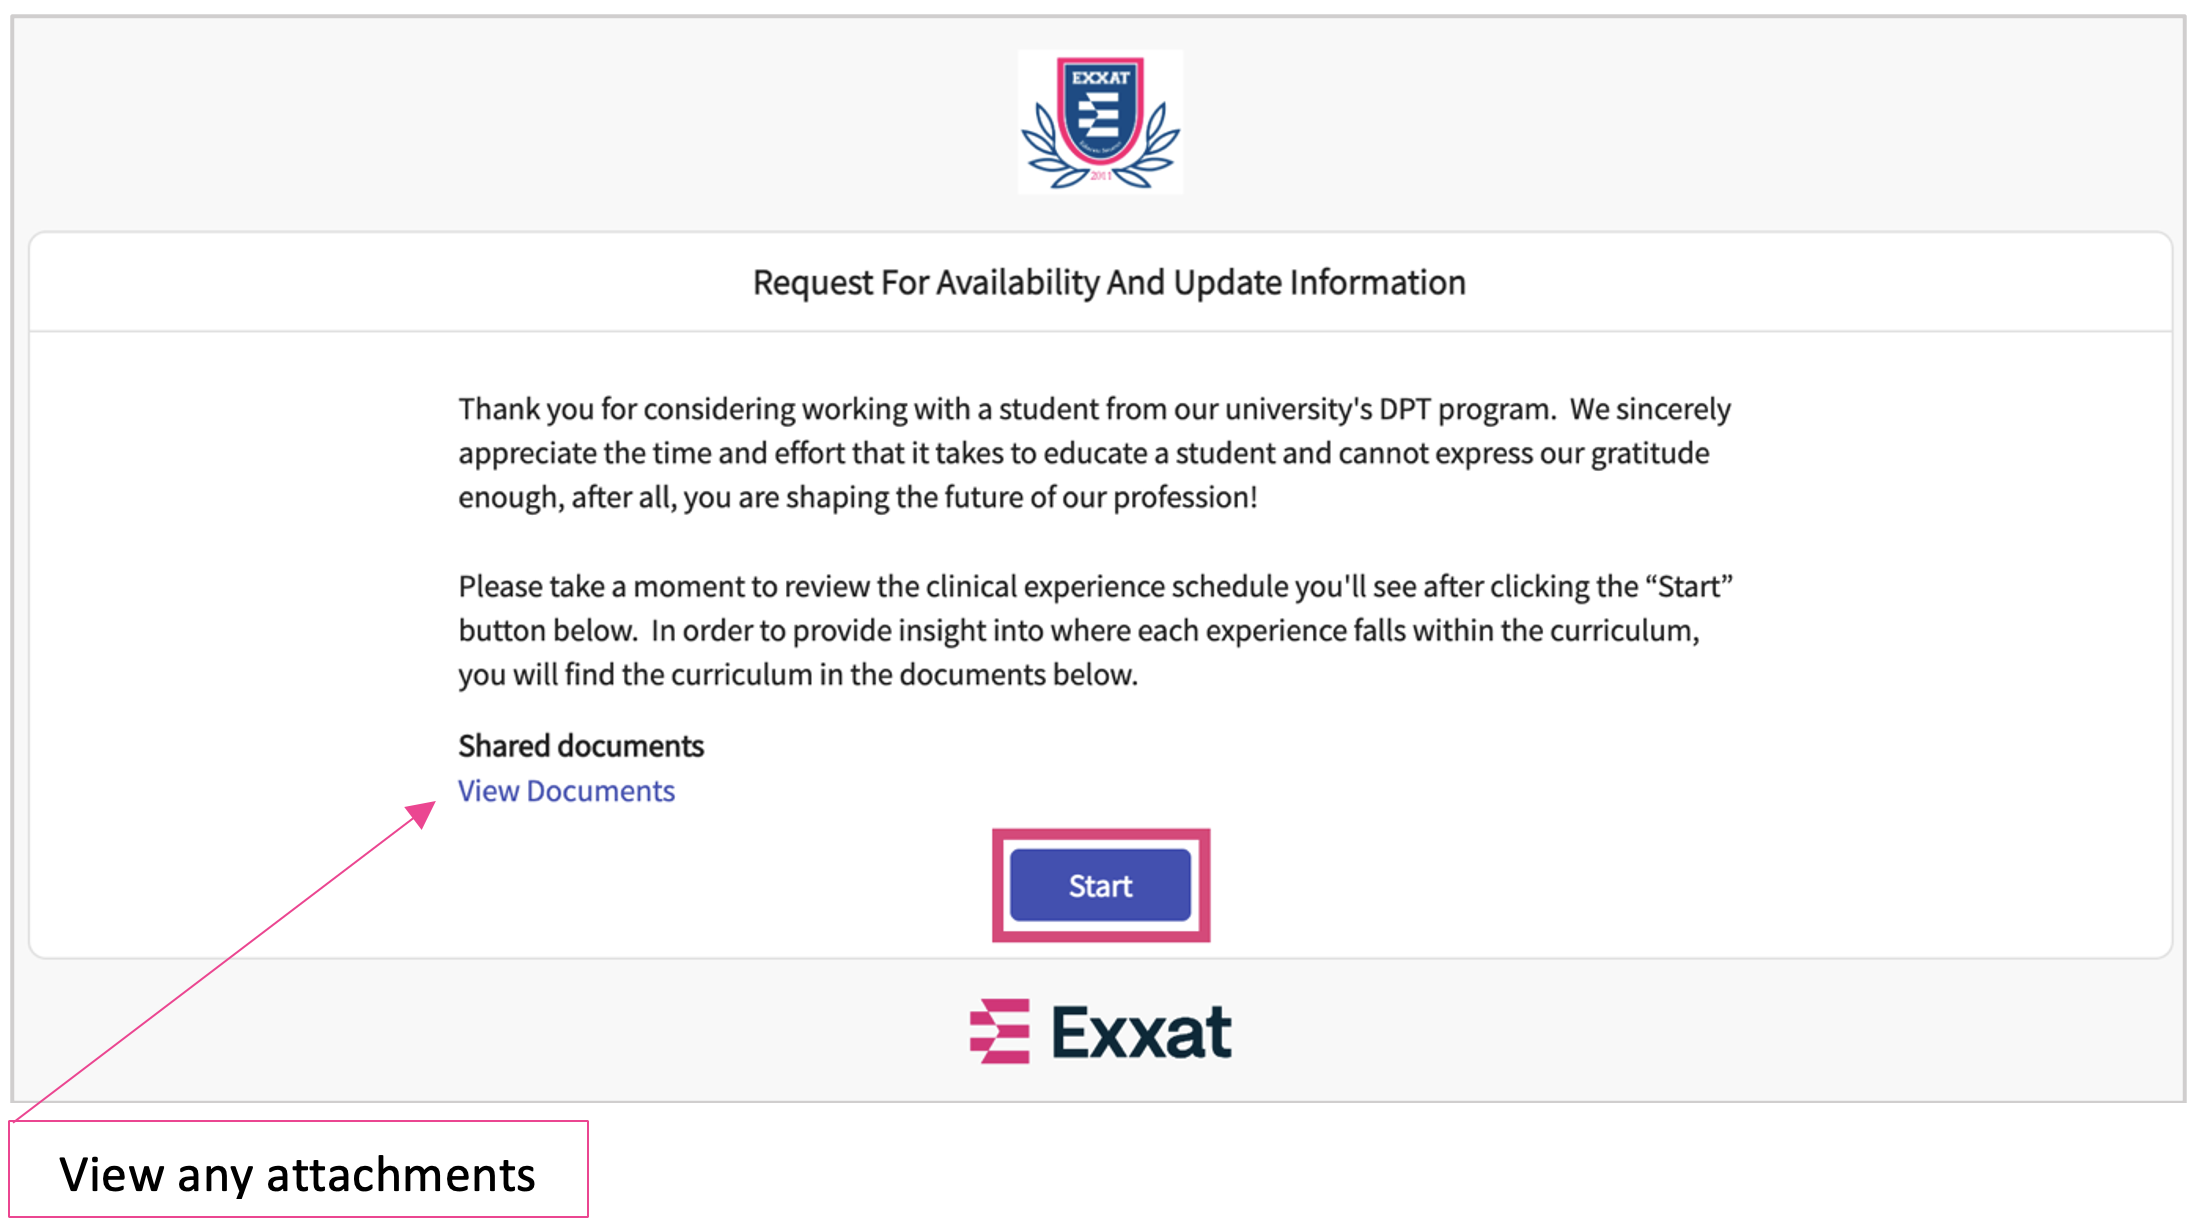Click the EXXAT lettering atop the shield
The height and width of the screenshot is (1232, 2200).
tap(1100, 78)
